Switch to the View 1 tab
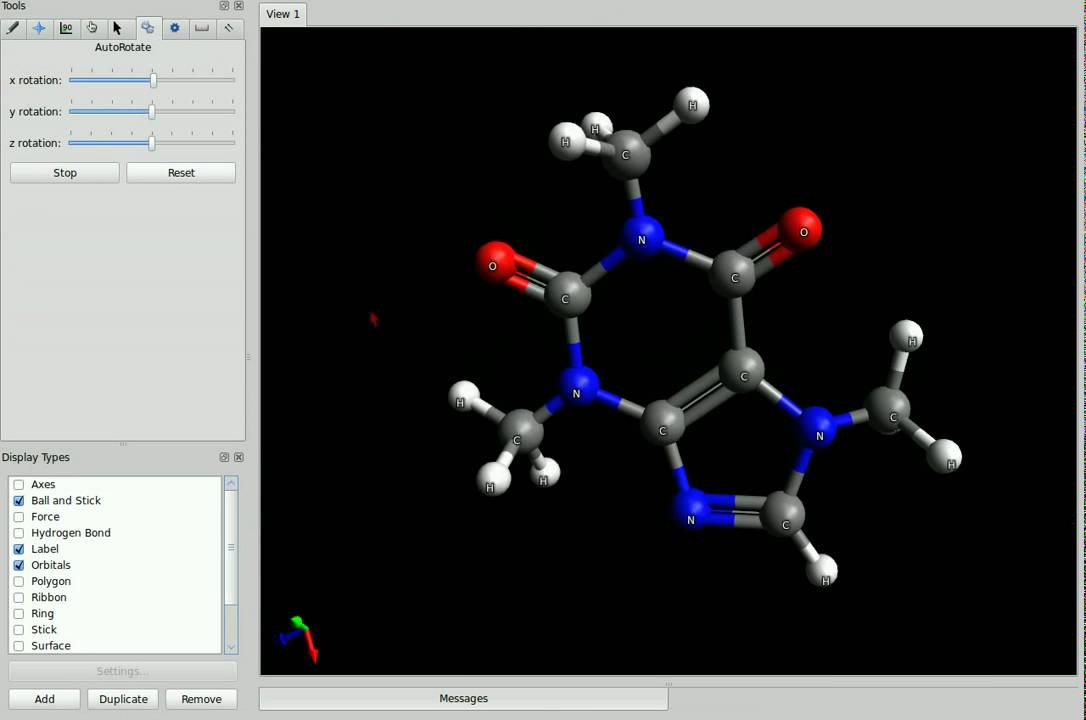 point(282,14)
